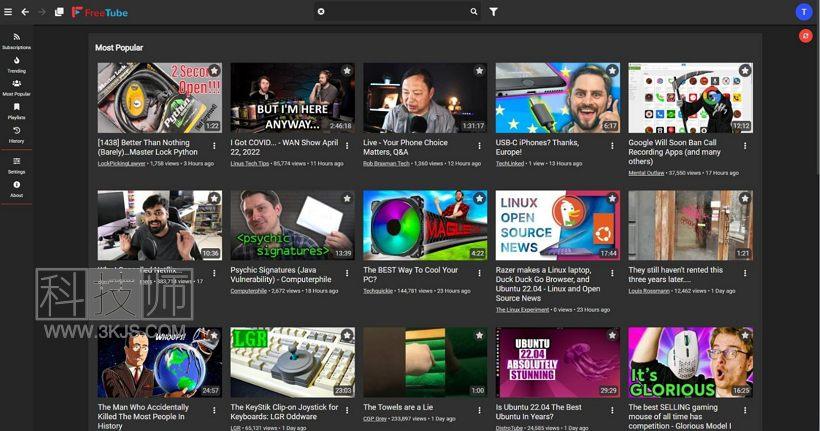Open title The Man Who Accidentally Killed
This screenshot has width=820, height=431.
[143, 416]
